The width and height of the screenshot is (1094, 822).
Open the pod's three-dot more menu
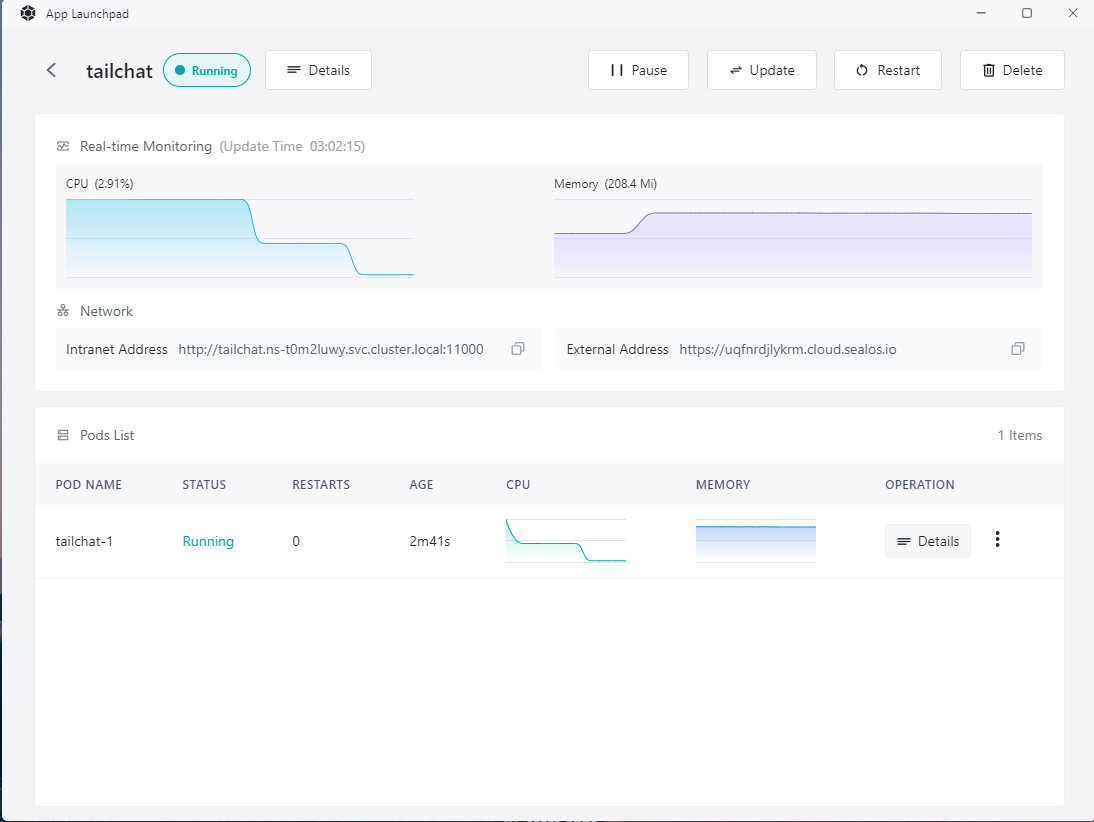pyautogui.click(x=997, y=540)
